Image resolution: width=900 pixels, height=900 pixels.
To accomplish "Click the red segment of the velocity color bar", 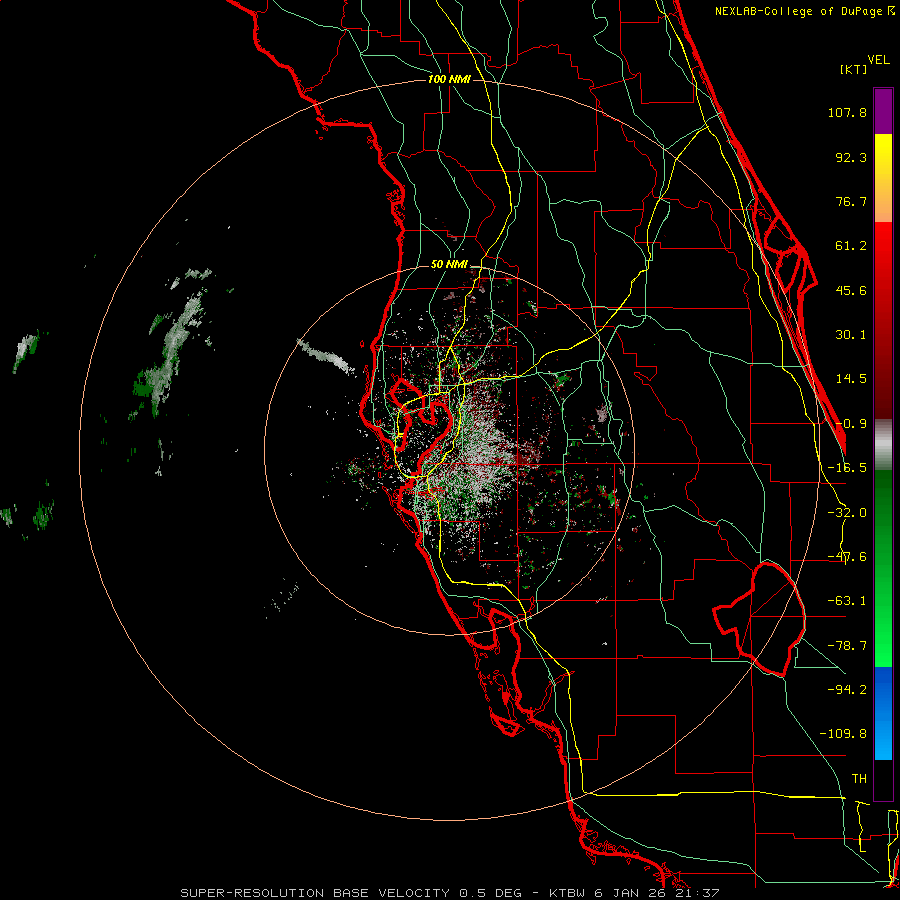I will point(883,320).
